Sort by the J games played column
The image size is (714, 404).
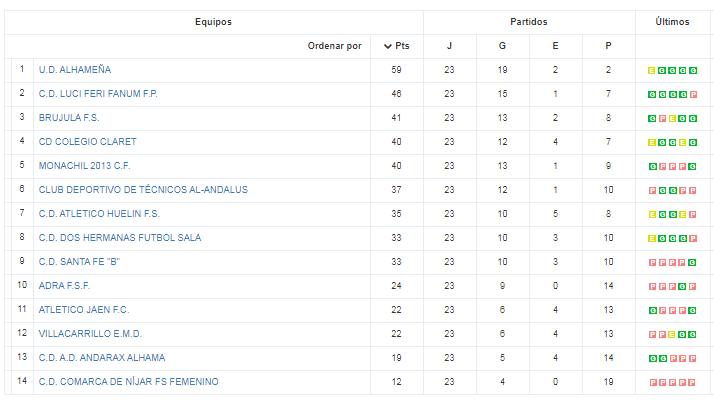449,46
